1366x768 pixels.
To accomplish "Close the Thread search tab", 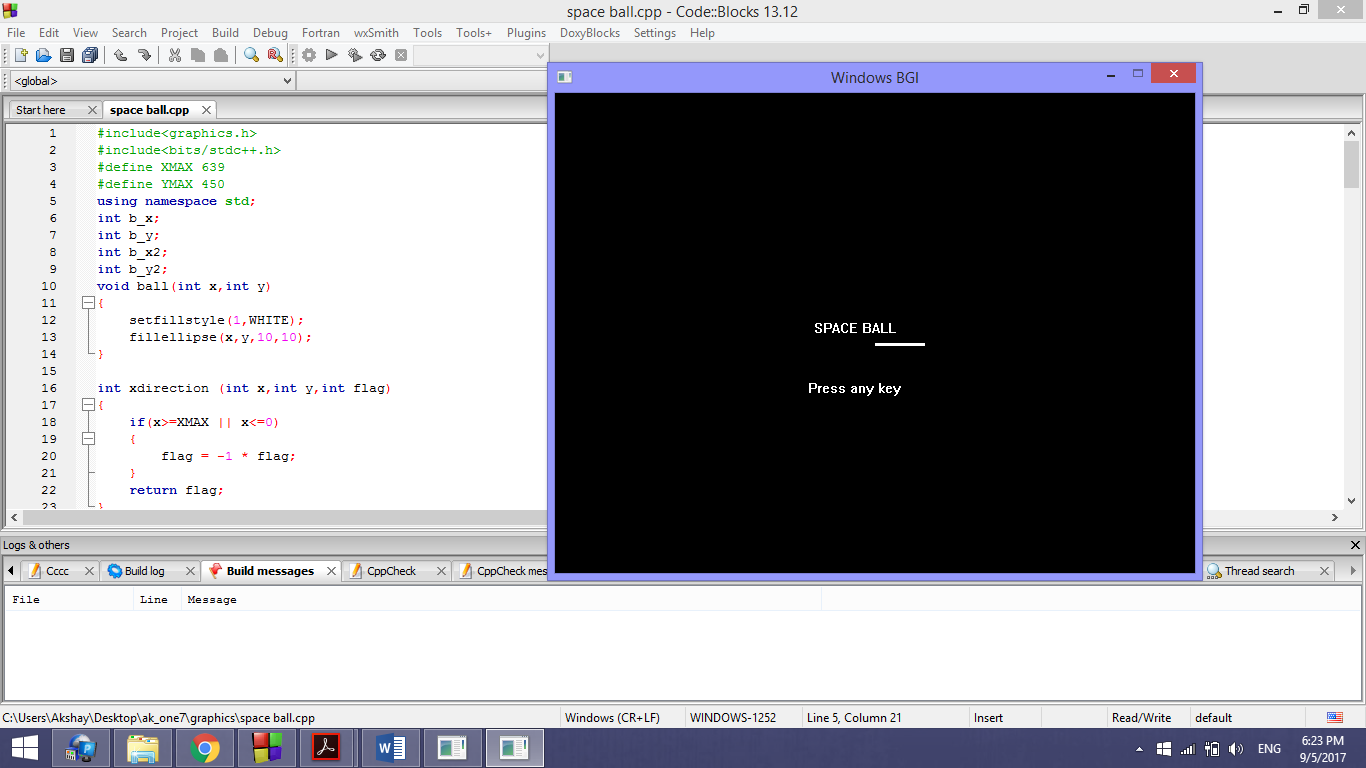I will 1325,571.
